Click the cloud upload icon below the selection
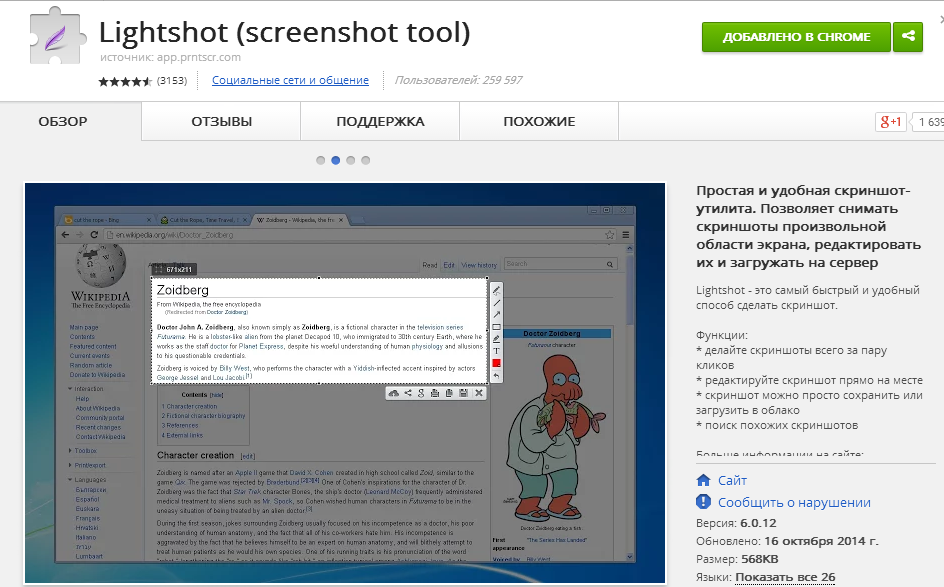 [x=394, y=393]
